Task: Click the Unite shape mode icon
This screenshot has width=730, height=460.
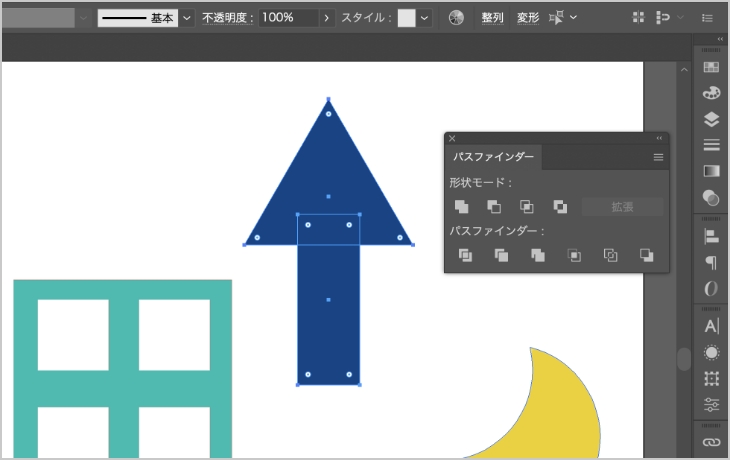Action: tap(461, 207)
